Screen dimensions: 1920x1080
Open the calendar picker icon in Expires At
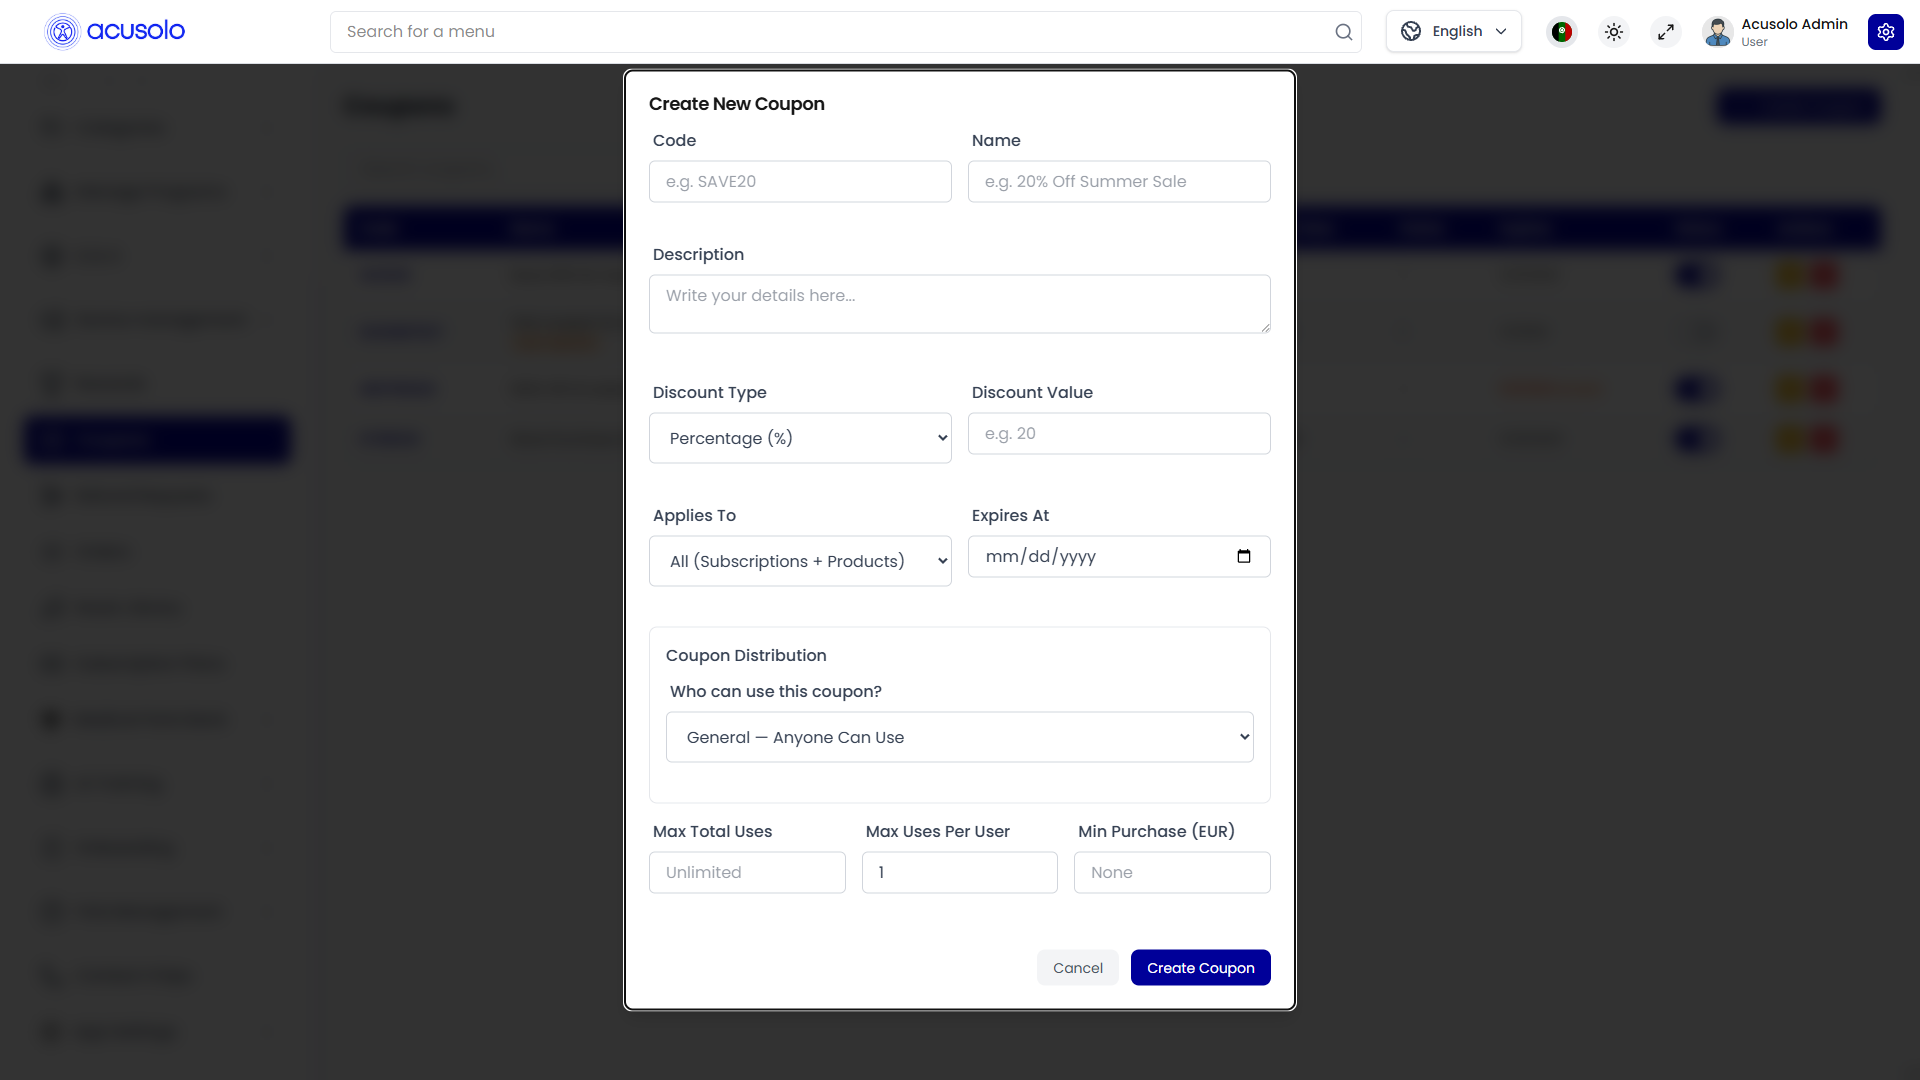(x=1243, y=557)
